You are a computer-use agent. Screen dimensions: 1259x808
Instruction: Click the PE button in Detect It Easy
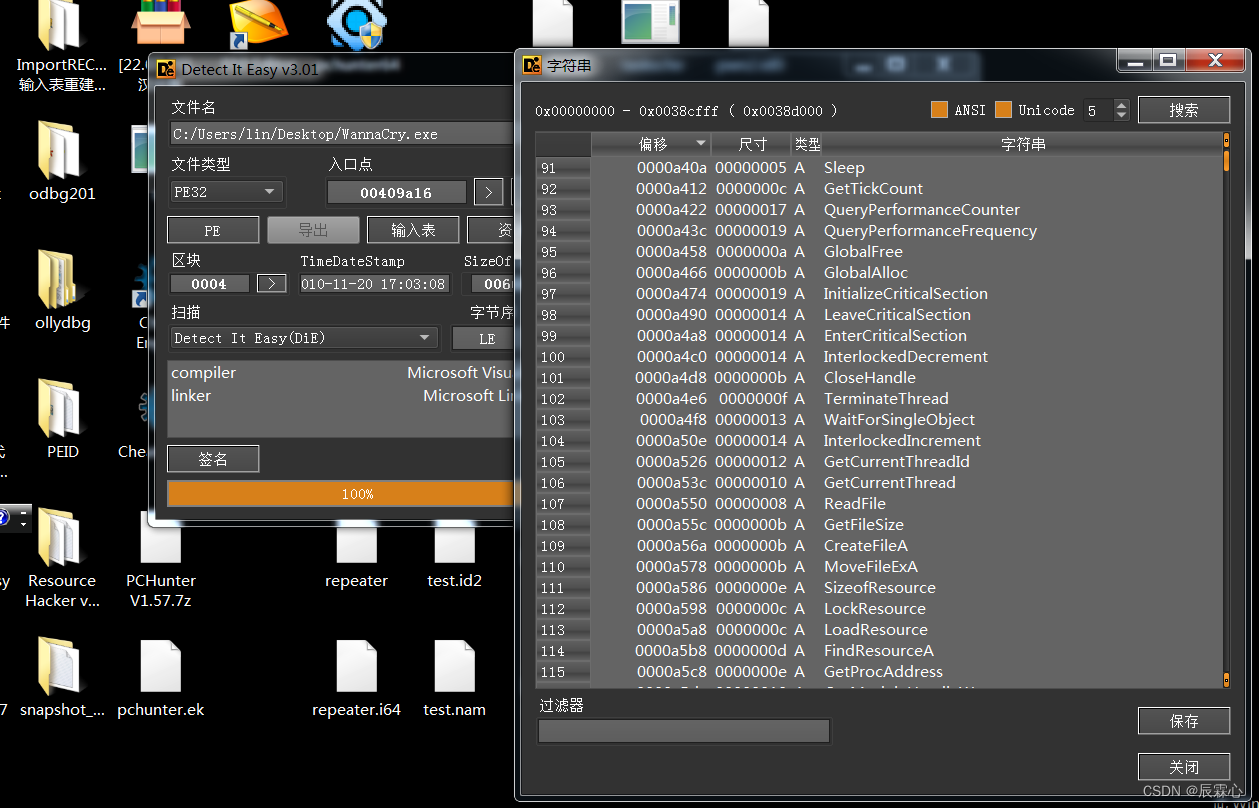213,230
